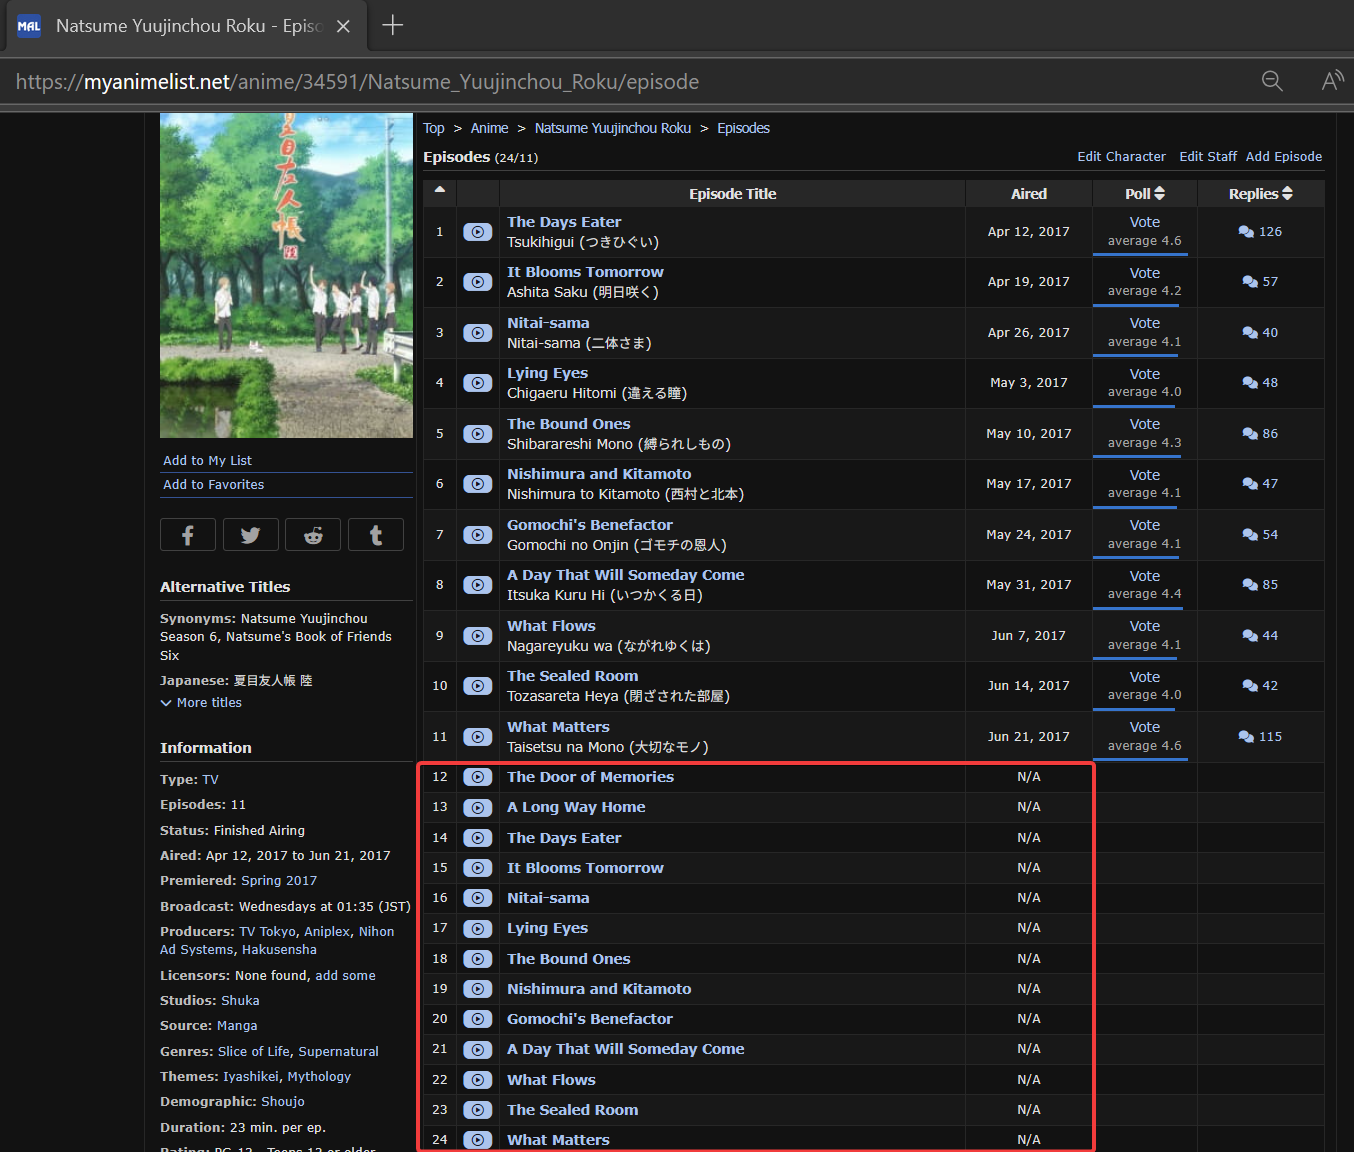Click the Facebook share icon
Screen dimensions: 1354x1152
tap(187, 535)
